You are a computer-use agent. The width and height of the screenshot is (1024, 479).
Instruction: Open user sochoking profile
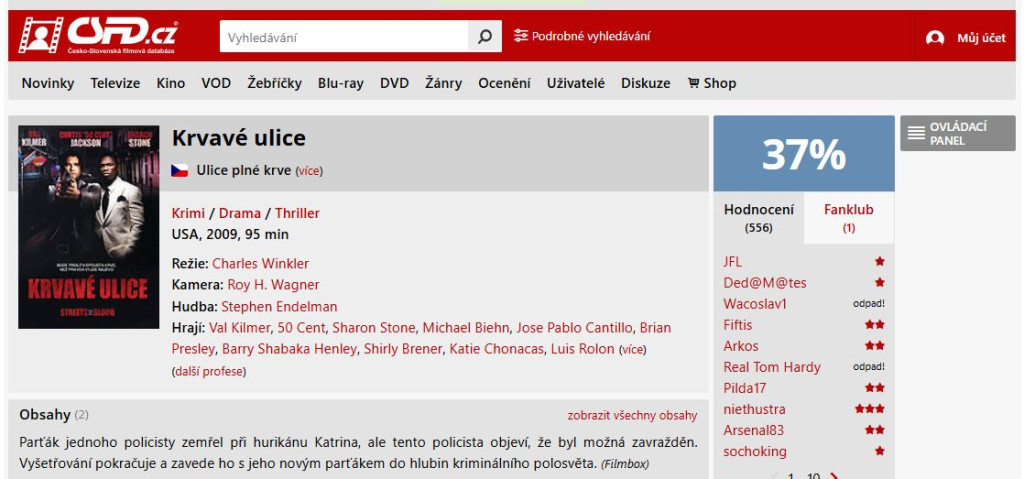[x=755, y=452]
